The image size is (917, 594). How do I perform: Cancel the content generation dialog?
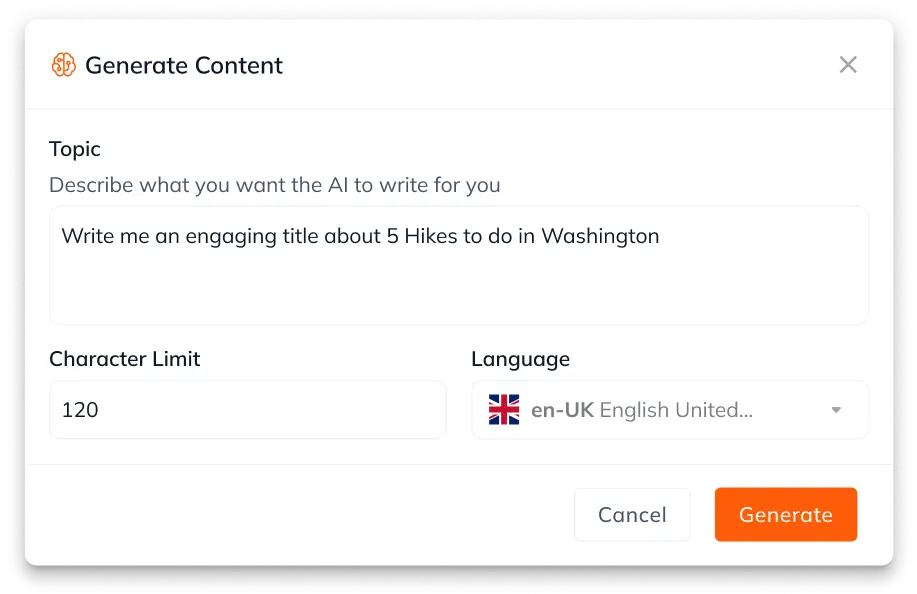coord(632,514)
